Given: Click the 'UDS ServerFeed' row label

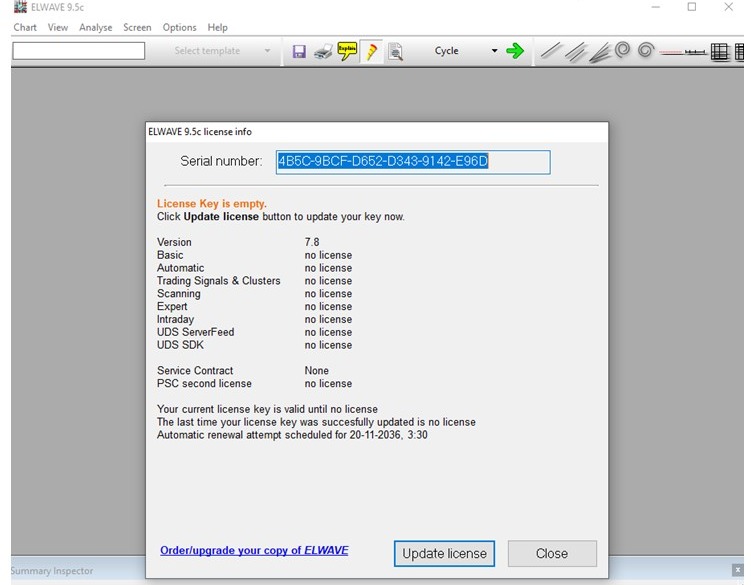Looking at the screenshot, I should [x=195, y=332].
